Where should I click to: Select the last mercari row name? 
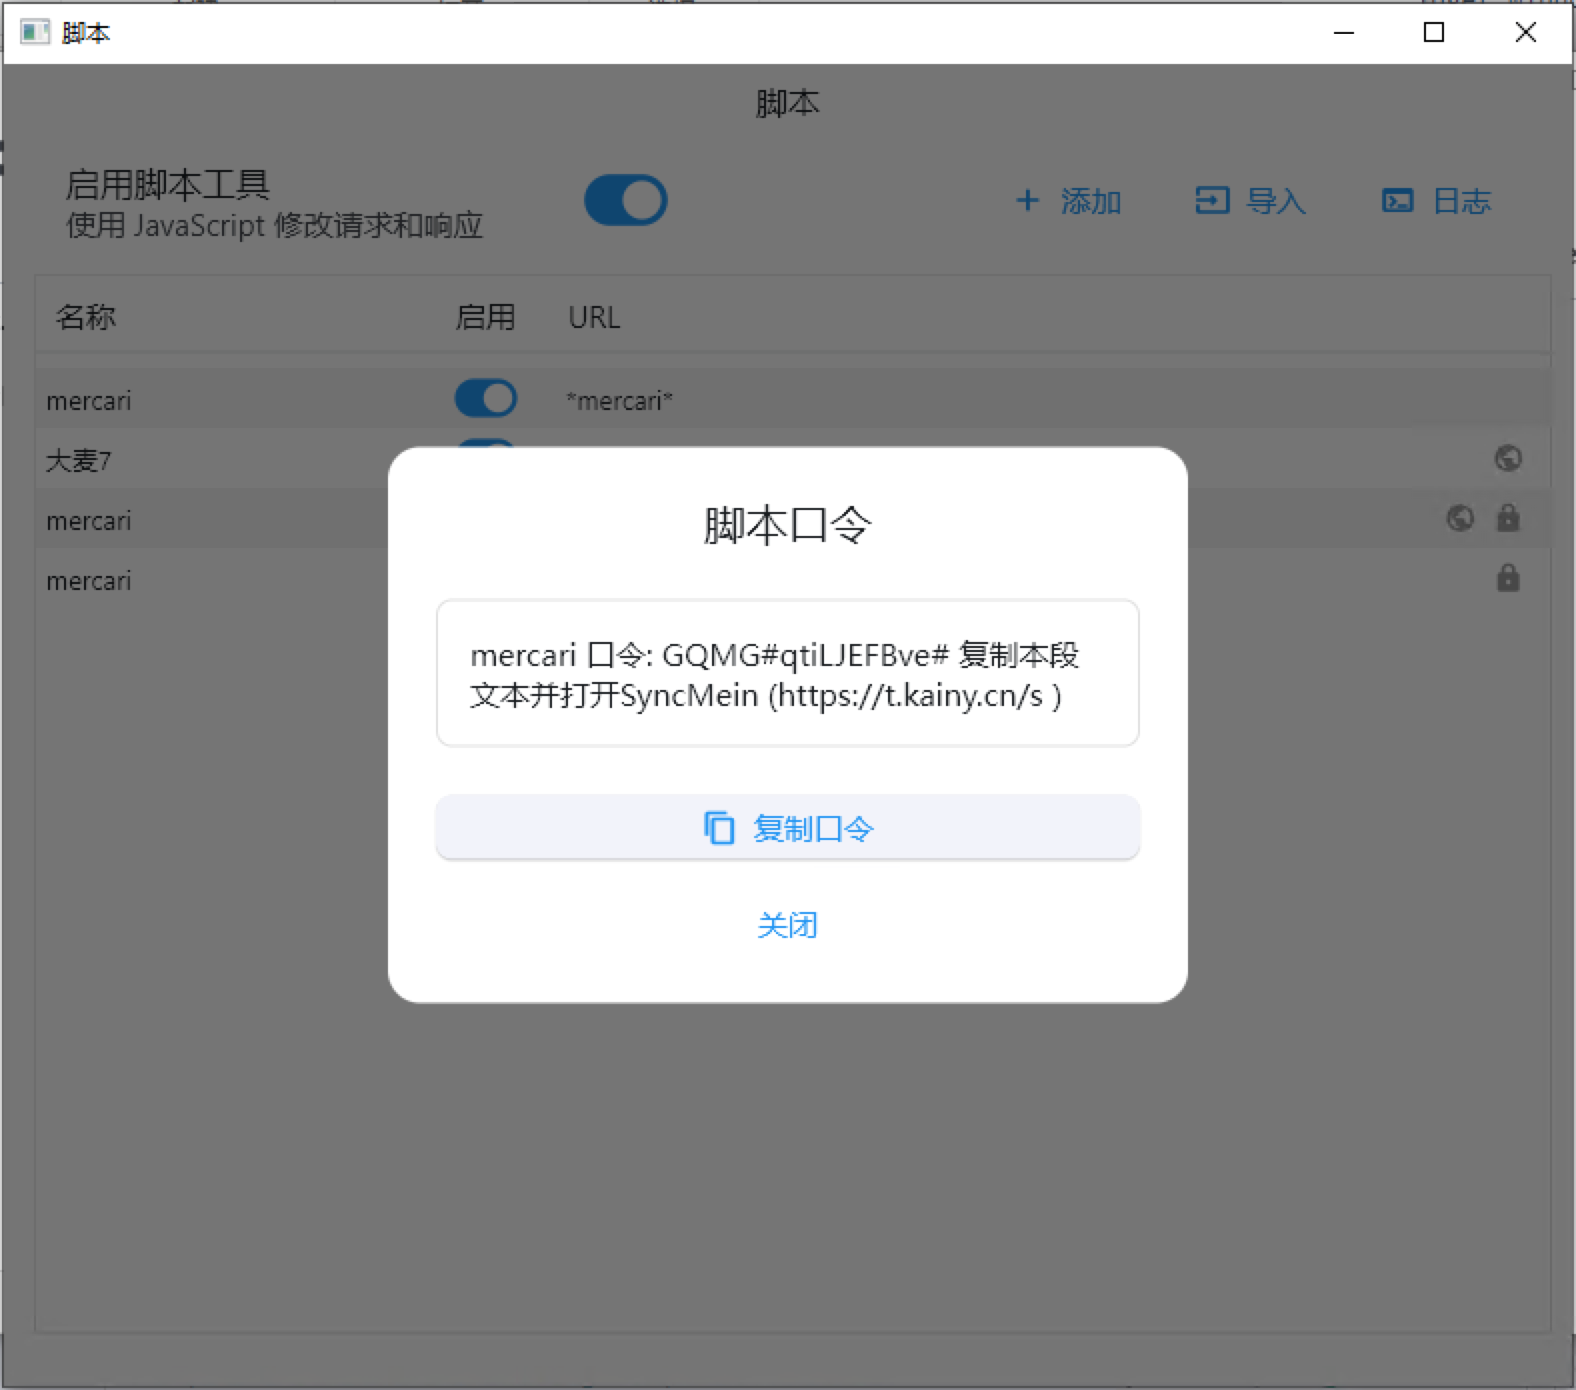click(89, 581)
